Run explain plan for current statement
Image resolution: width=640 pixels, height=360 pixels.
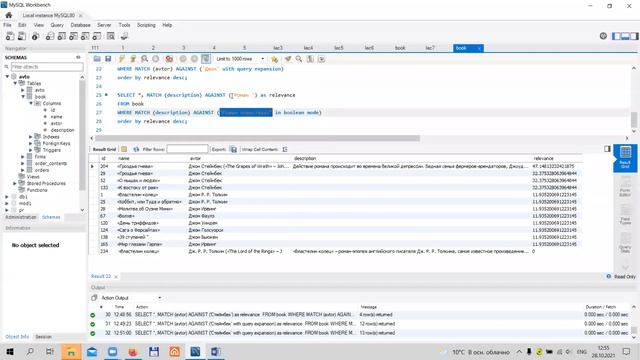point(144,59)
